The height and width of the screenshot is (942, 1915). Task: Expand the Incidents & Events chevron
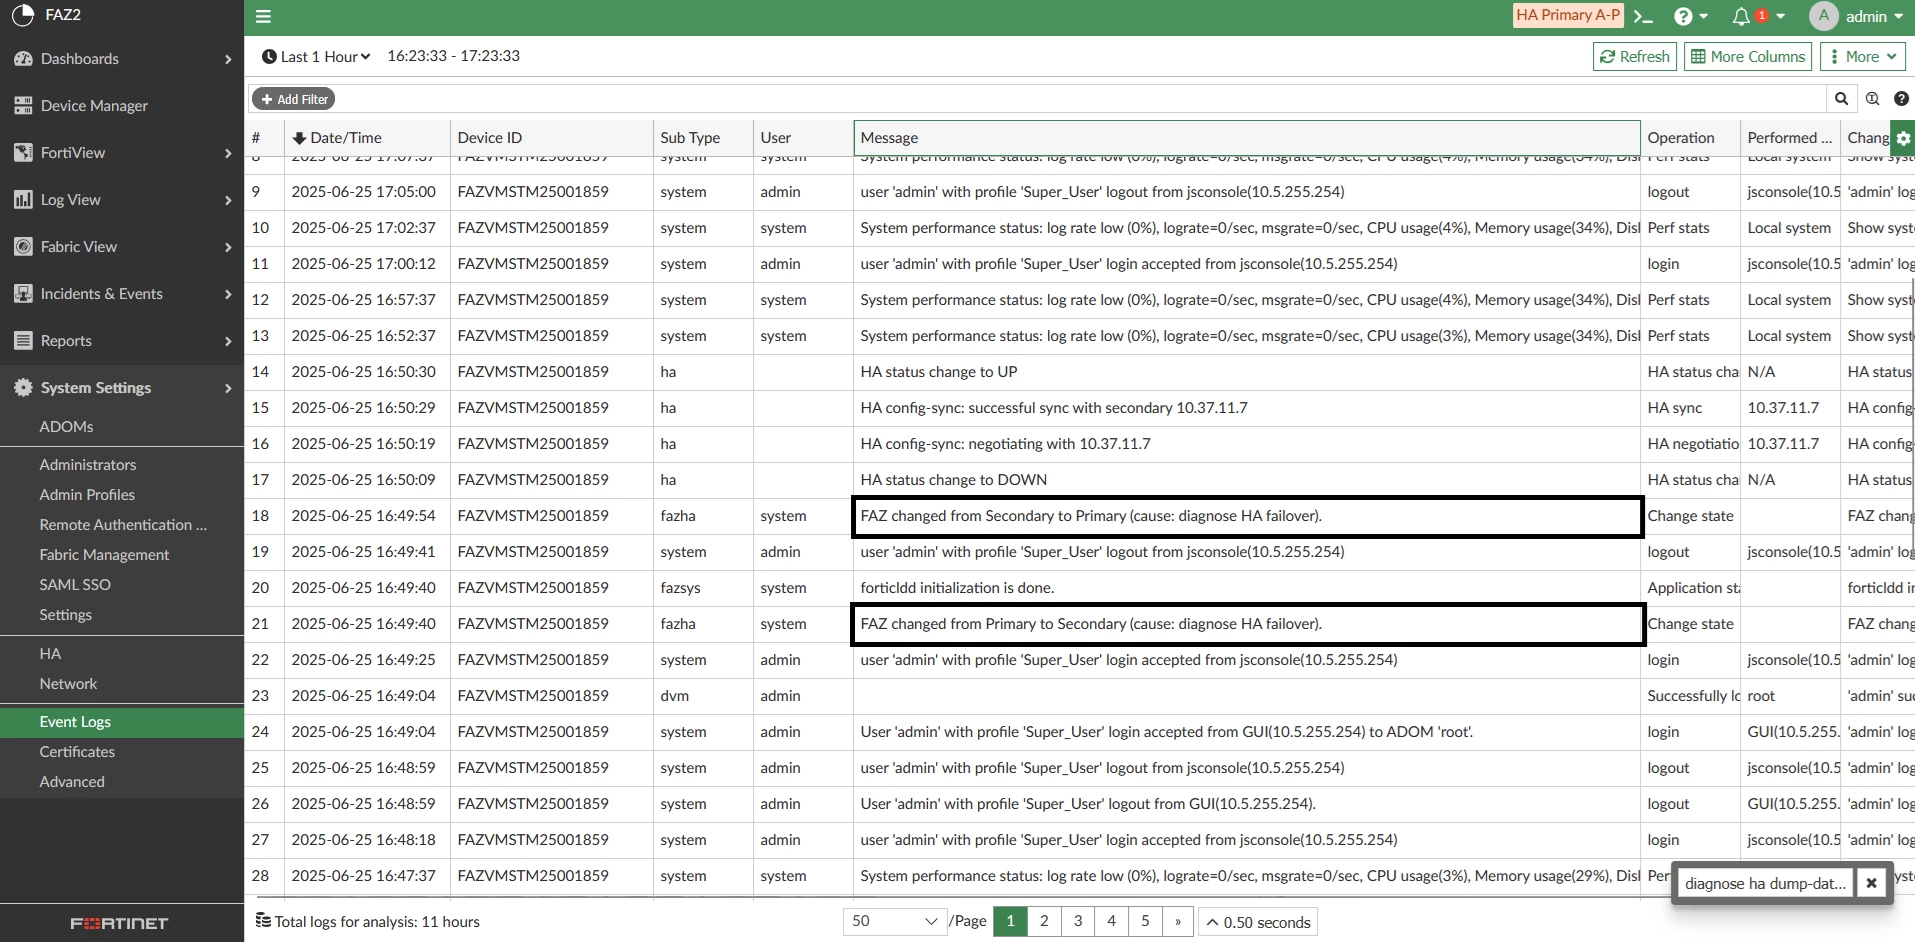pos(228,294)
